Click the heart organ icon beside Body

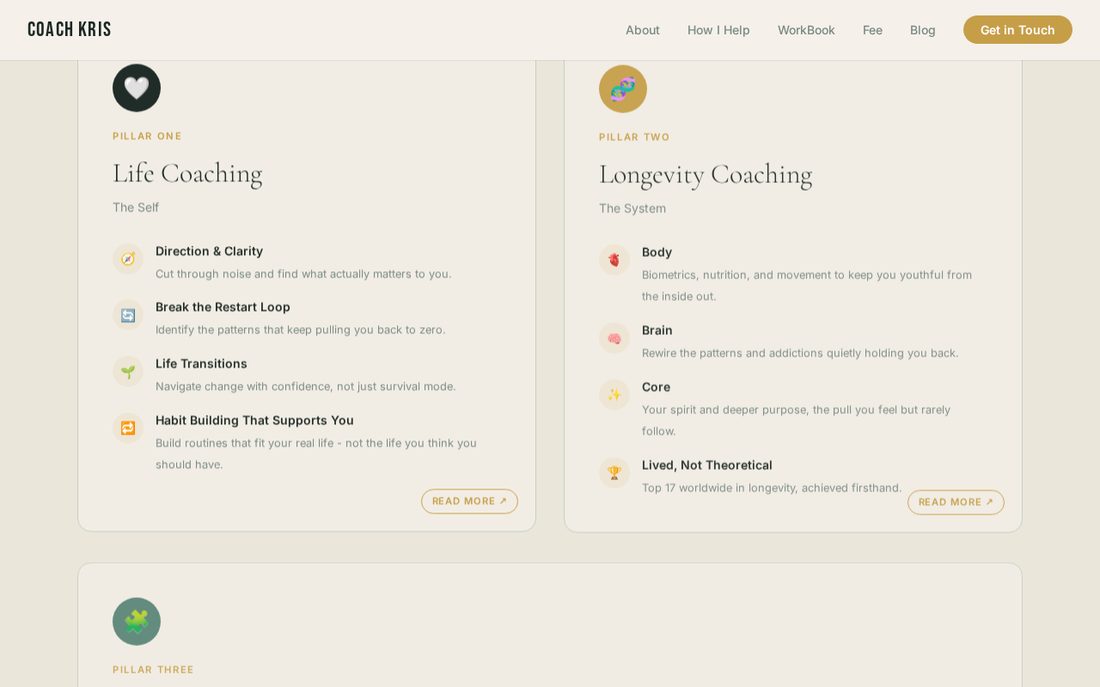click(614, 260)
